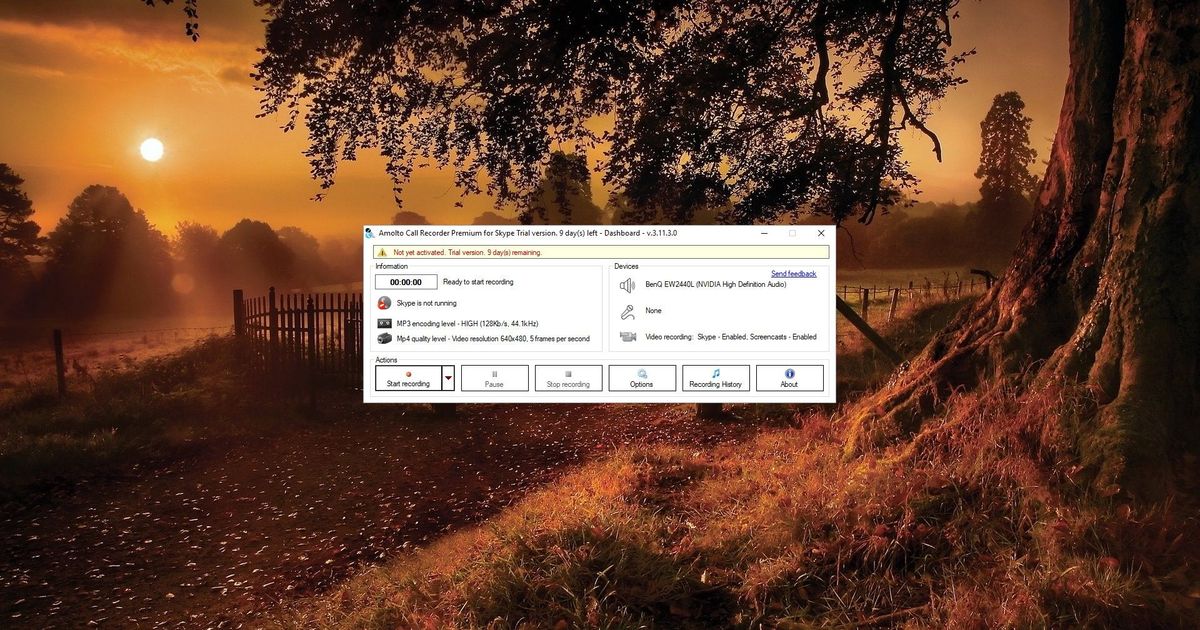Select the MP3 encoding level icon

coord(387,323)
